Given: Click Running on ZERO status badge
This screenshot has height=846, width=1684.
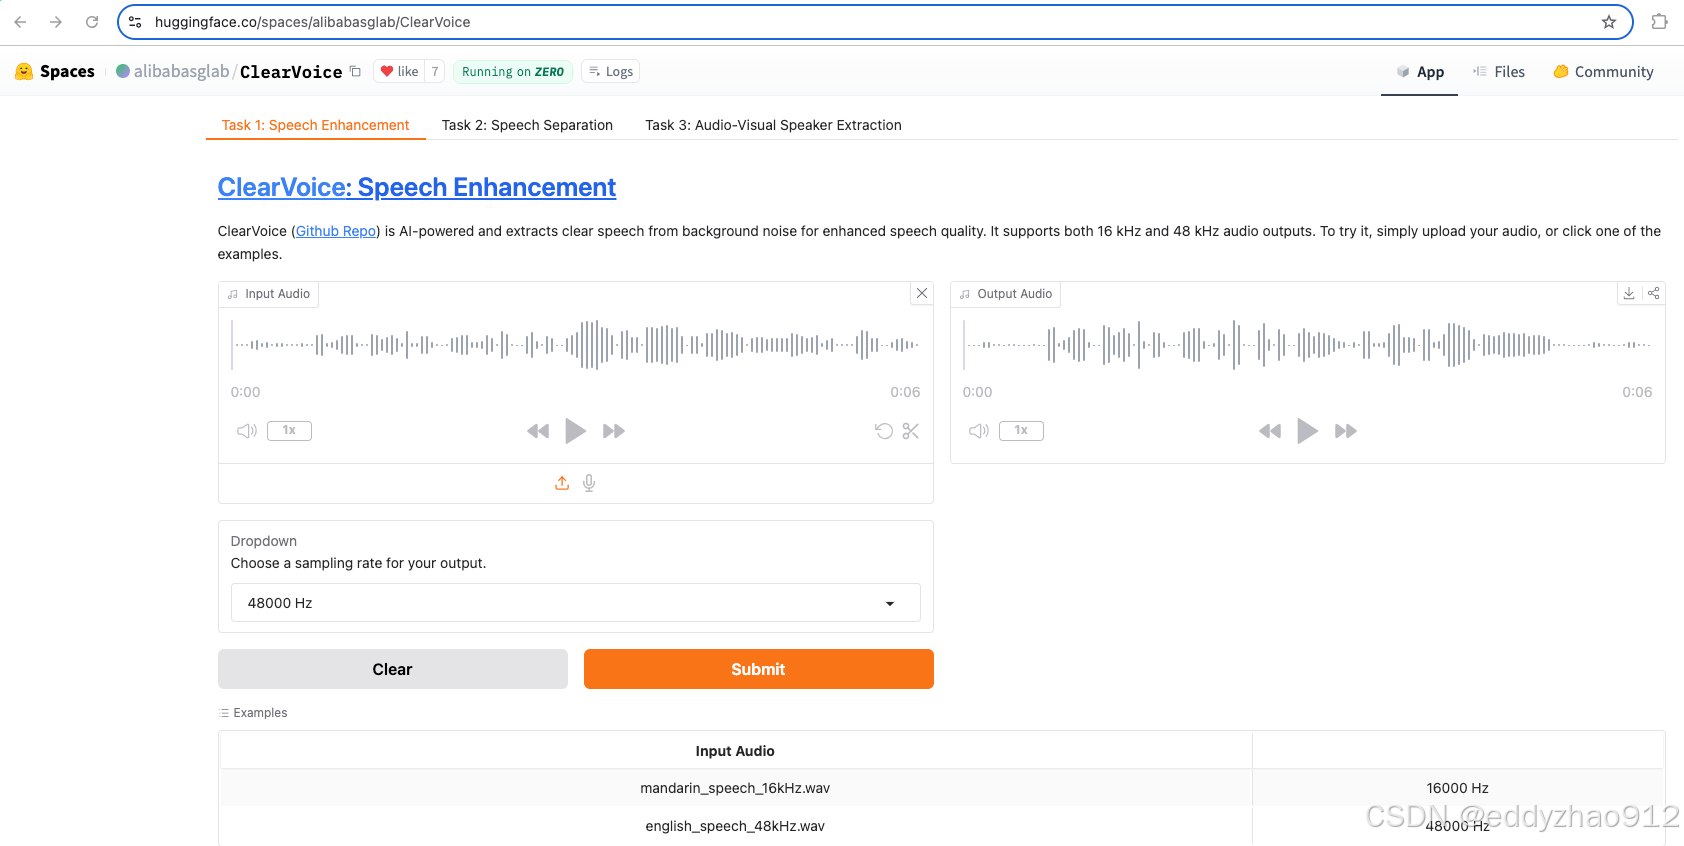Looking at the screenshot, I should [513, 71].
